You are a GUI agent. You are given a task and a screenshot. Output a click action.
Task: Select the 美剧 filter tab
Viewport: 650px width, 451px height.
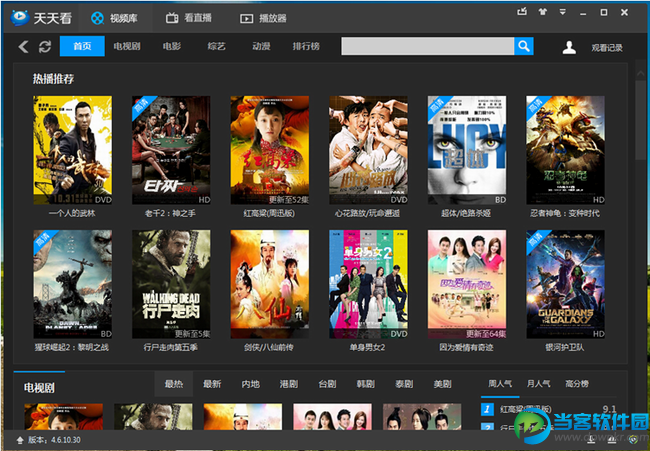coord(442,384)
